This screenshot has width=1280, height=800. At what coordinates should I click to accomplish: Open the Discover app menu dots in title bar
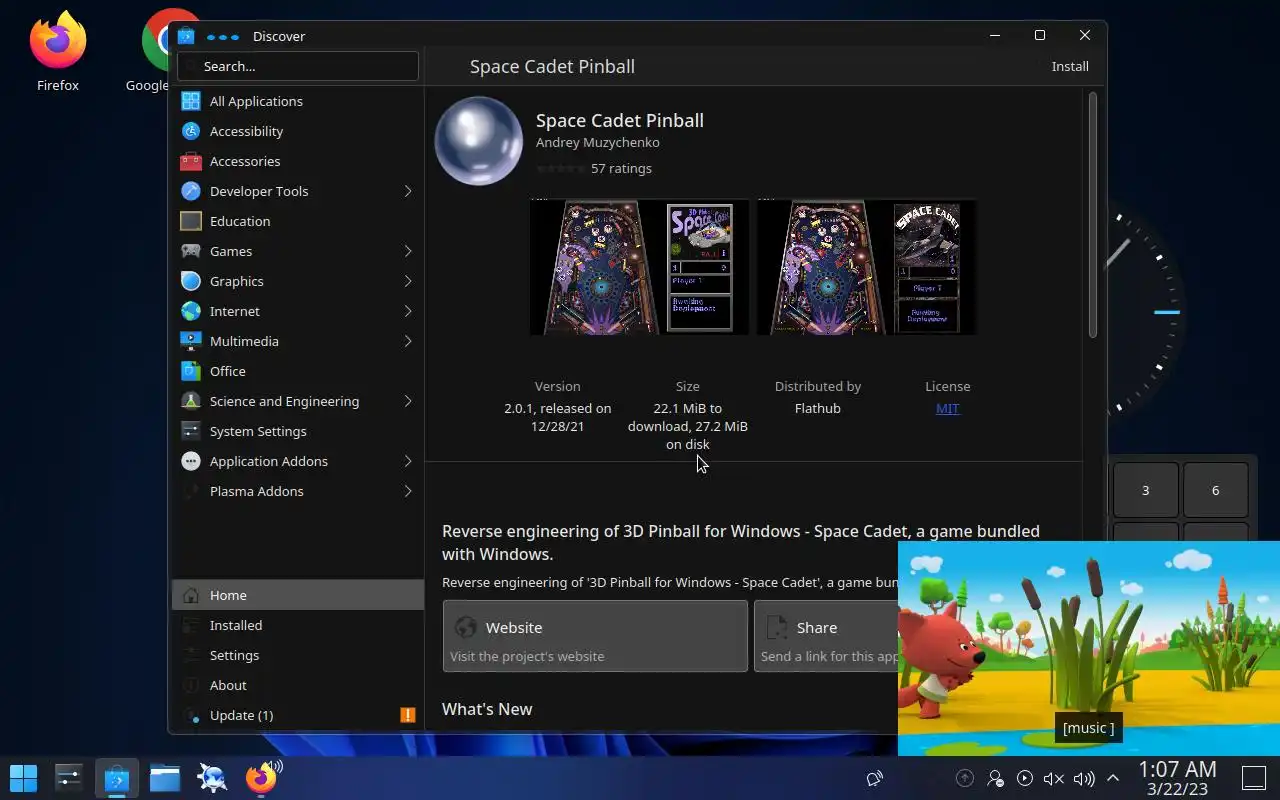[x=222, y=37]
